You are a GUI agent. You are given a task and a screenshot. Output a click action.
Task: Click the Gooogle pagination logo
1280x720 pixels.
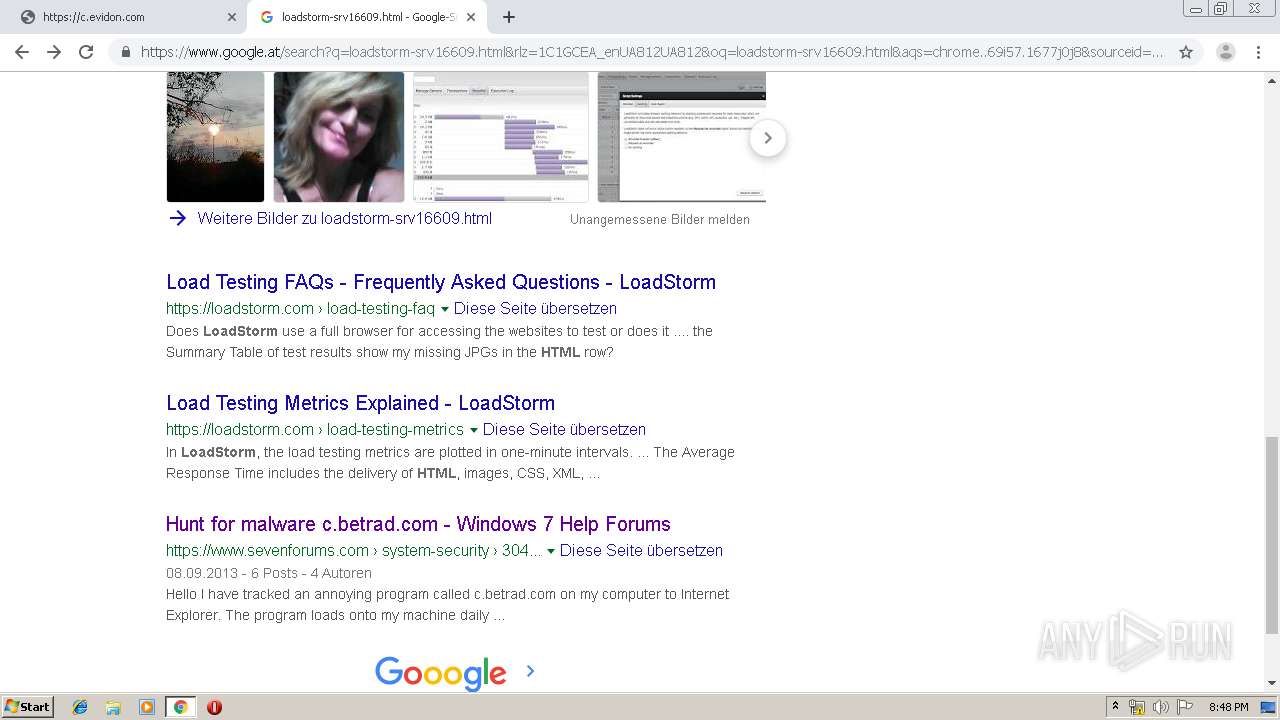[441, 674]
